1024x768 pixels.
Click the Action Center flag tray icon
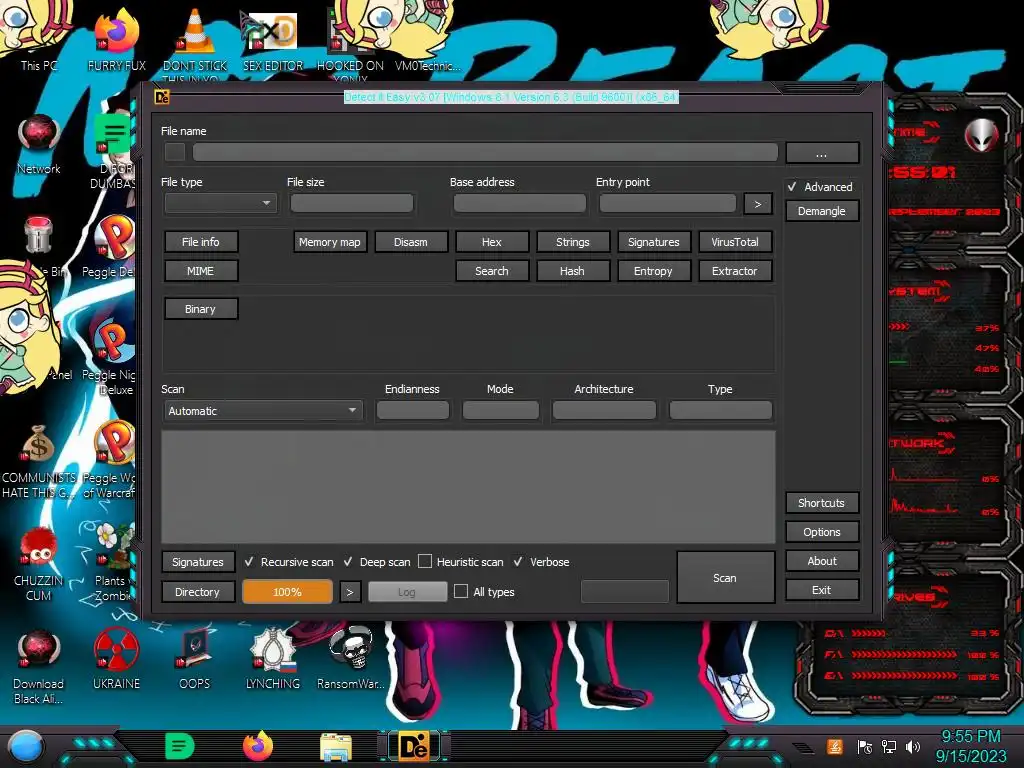[x=865, y=746]
